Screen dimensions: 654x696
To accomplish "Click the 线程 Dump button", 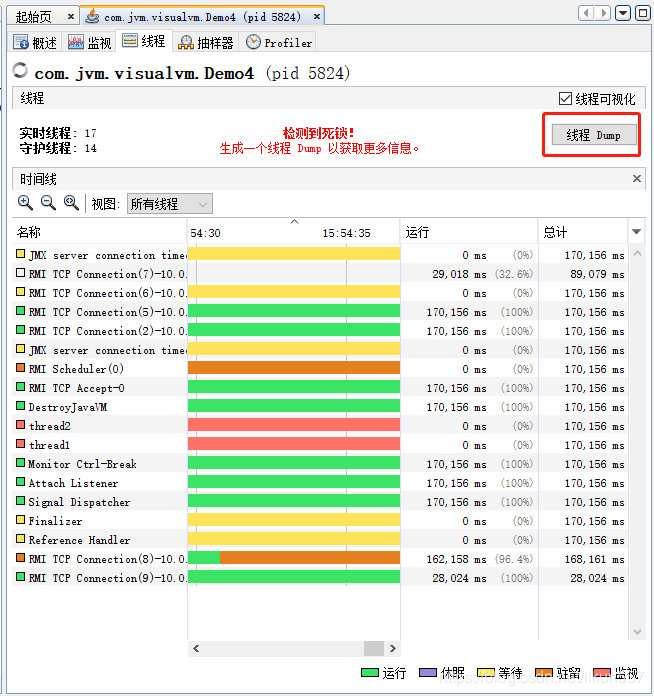I will (x=594, y=134).
